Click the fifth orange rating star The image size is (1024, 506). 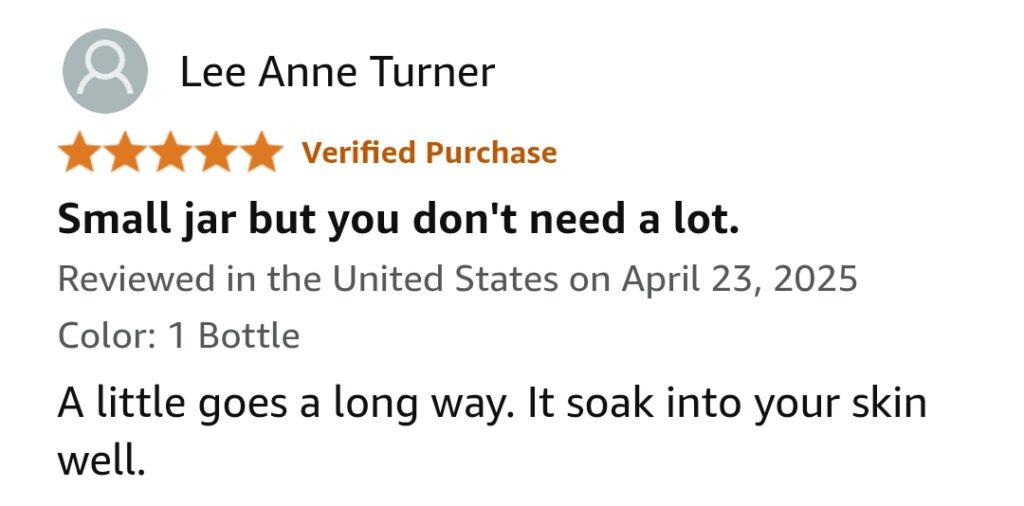pyautogui.click(x=261, y=151)
